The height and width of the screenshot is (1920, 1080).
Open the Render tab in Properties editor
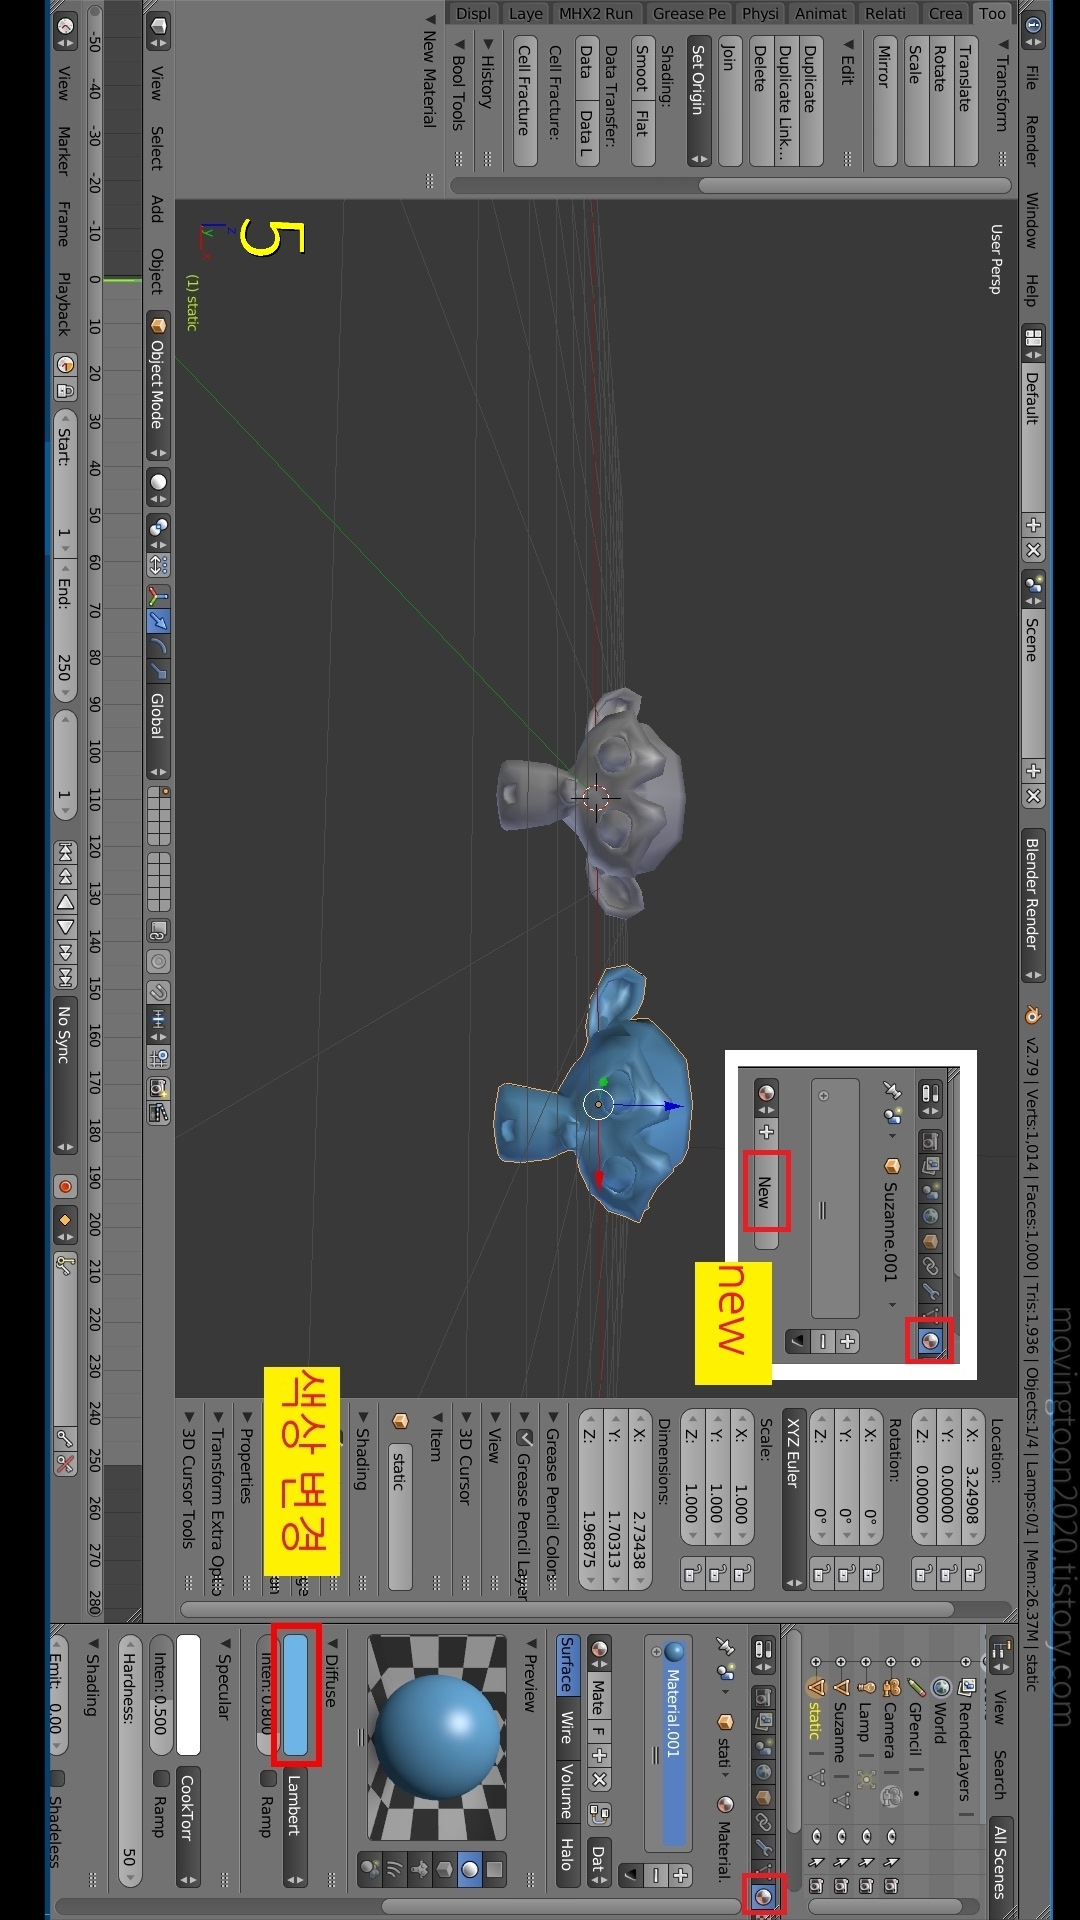tap(763, 1697)
